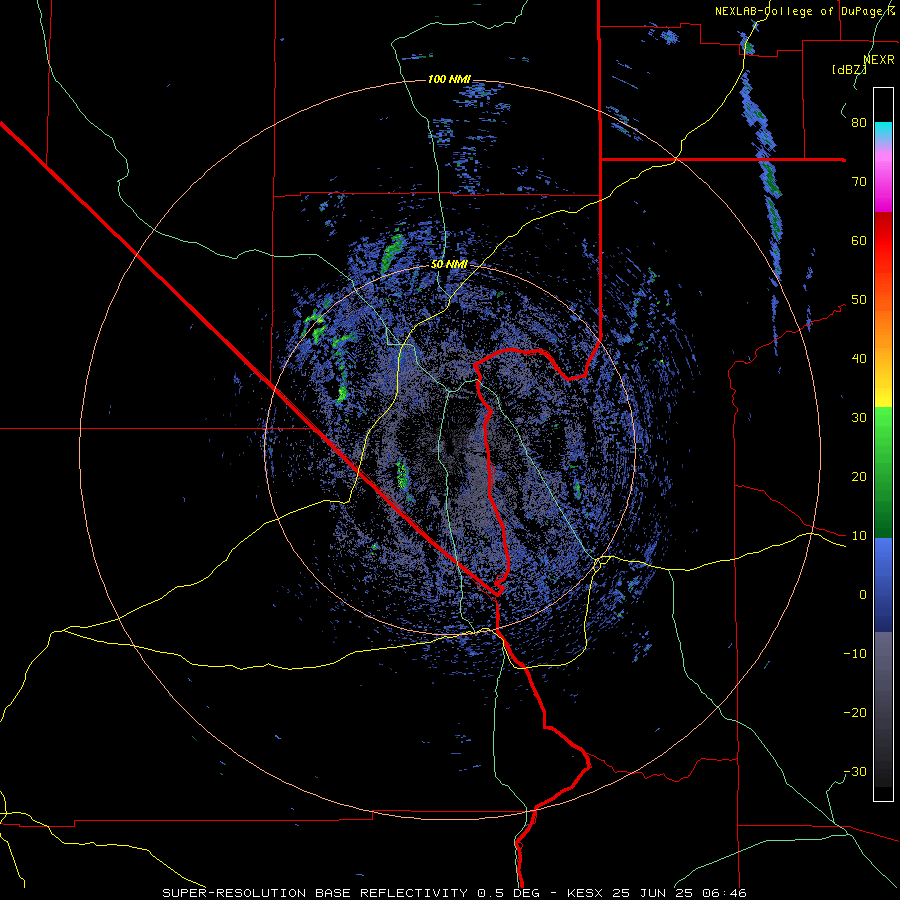Click the 100 NMI range ring label
Screen dimensions: 900x900
click(x=449, y=79)
